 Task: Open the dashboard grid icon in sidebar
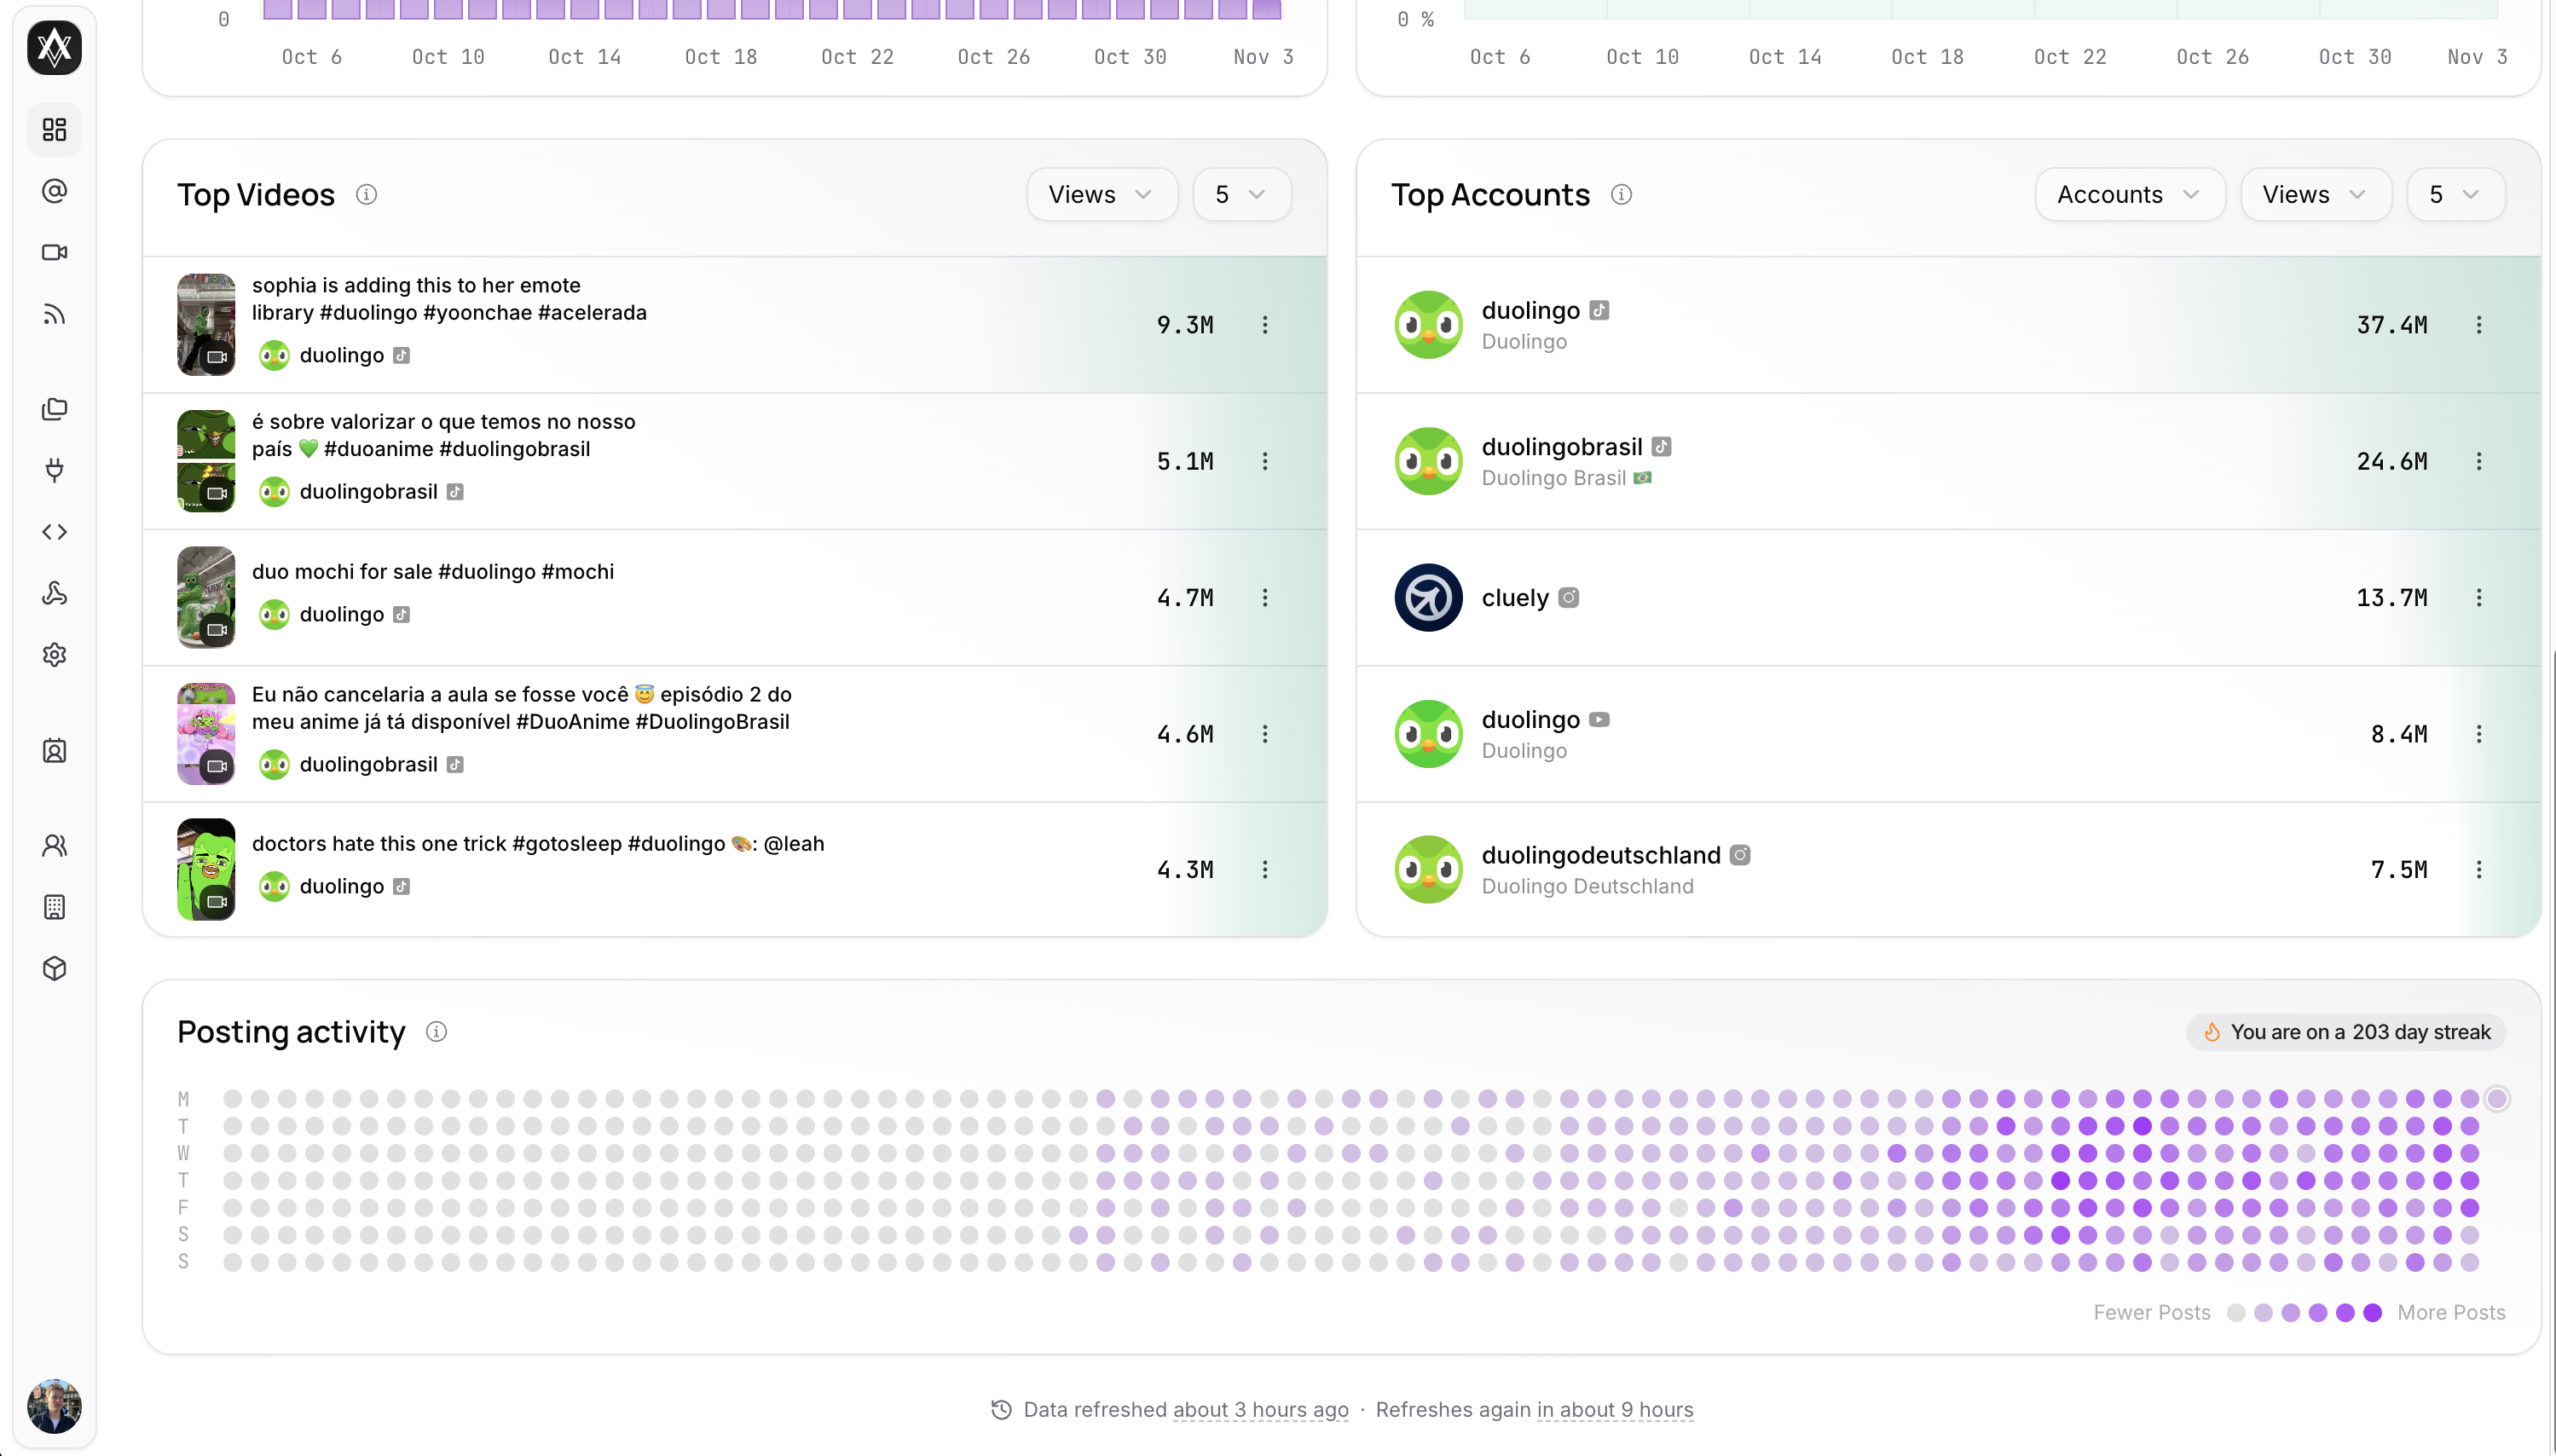[54, 129]
